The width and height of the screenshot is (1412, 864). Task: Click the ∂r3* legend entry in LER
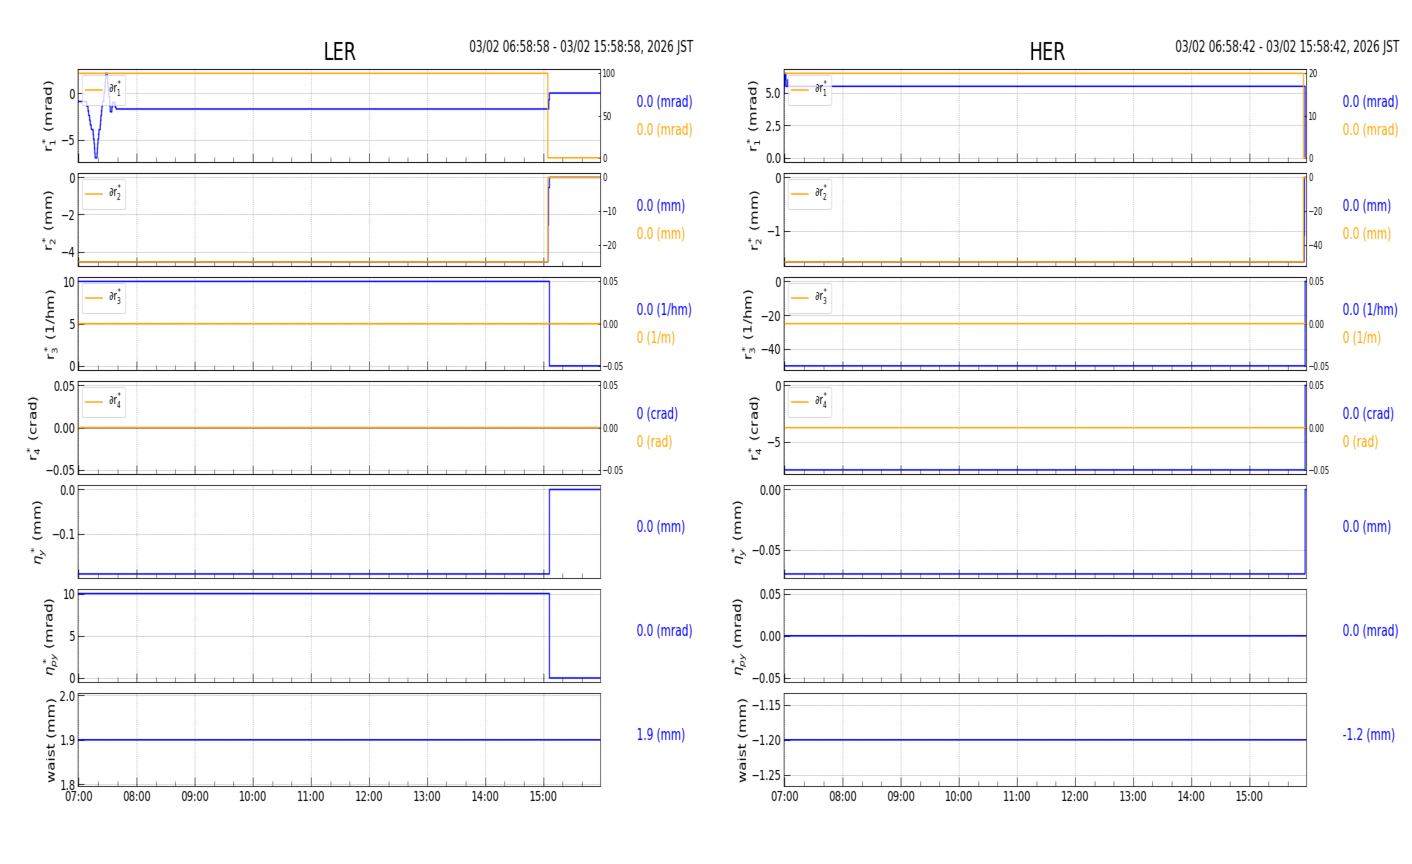tap(103, 297)
